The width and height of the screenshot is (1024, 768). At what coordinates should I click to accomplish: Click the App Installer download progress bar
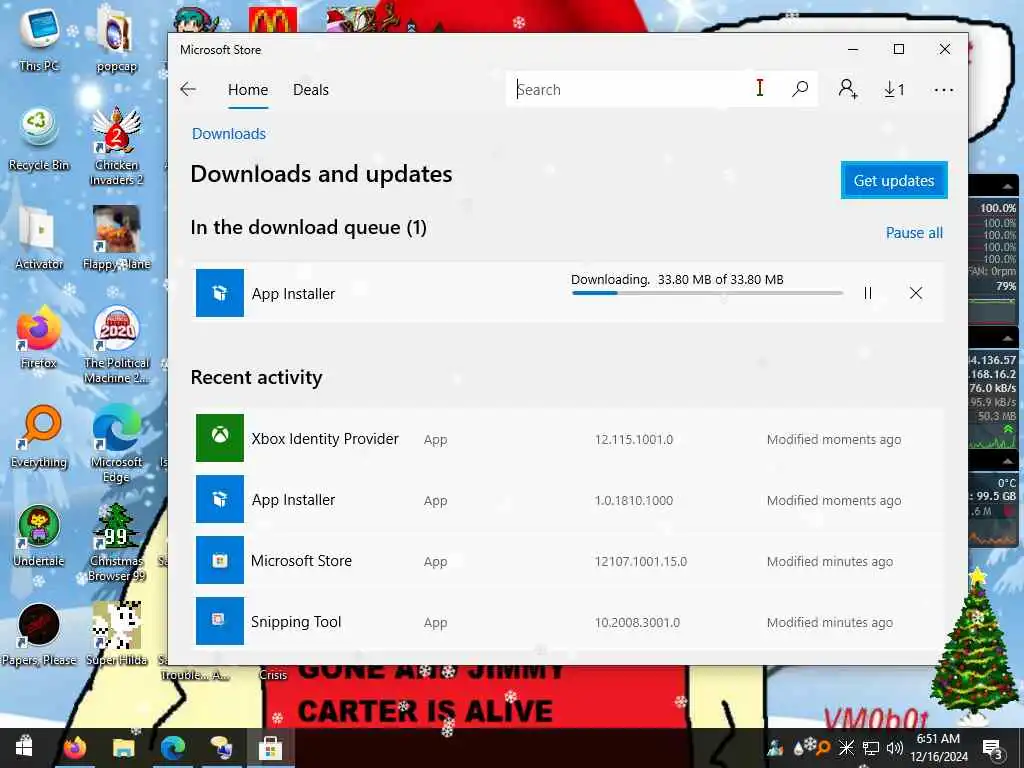click(707, 293)
